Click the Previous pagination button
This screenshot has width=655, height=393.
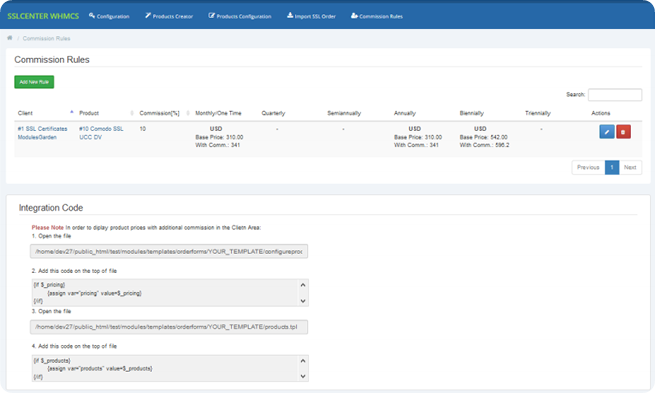588,167
